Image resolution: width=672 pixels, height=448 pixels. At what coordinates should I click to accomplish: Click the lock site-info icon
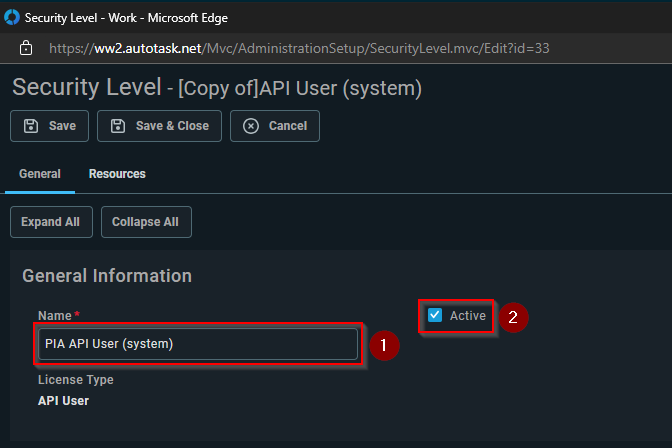(26, 48)
